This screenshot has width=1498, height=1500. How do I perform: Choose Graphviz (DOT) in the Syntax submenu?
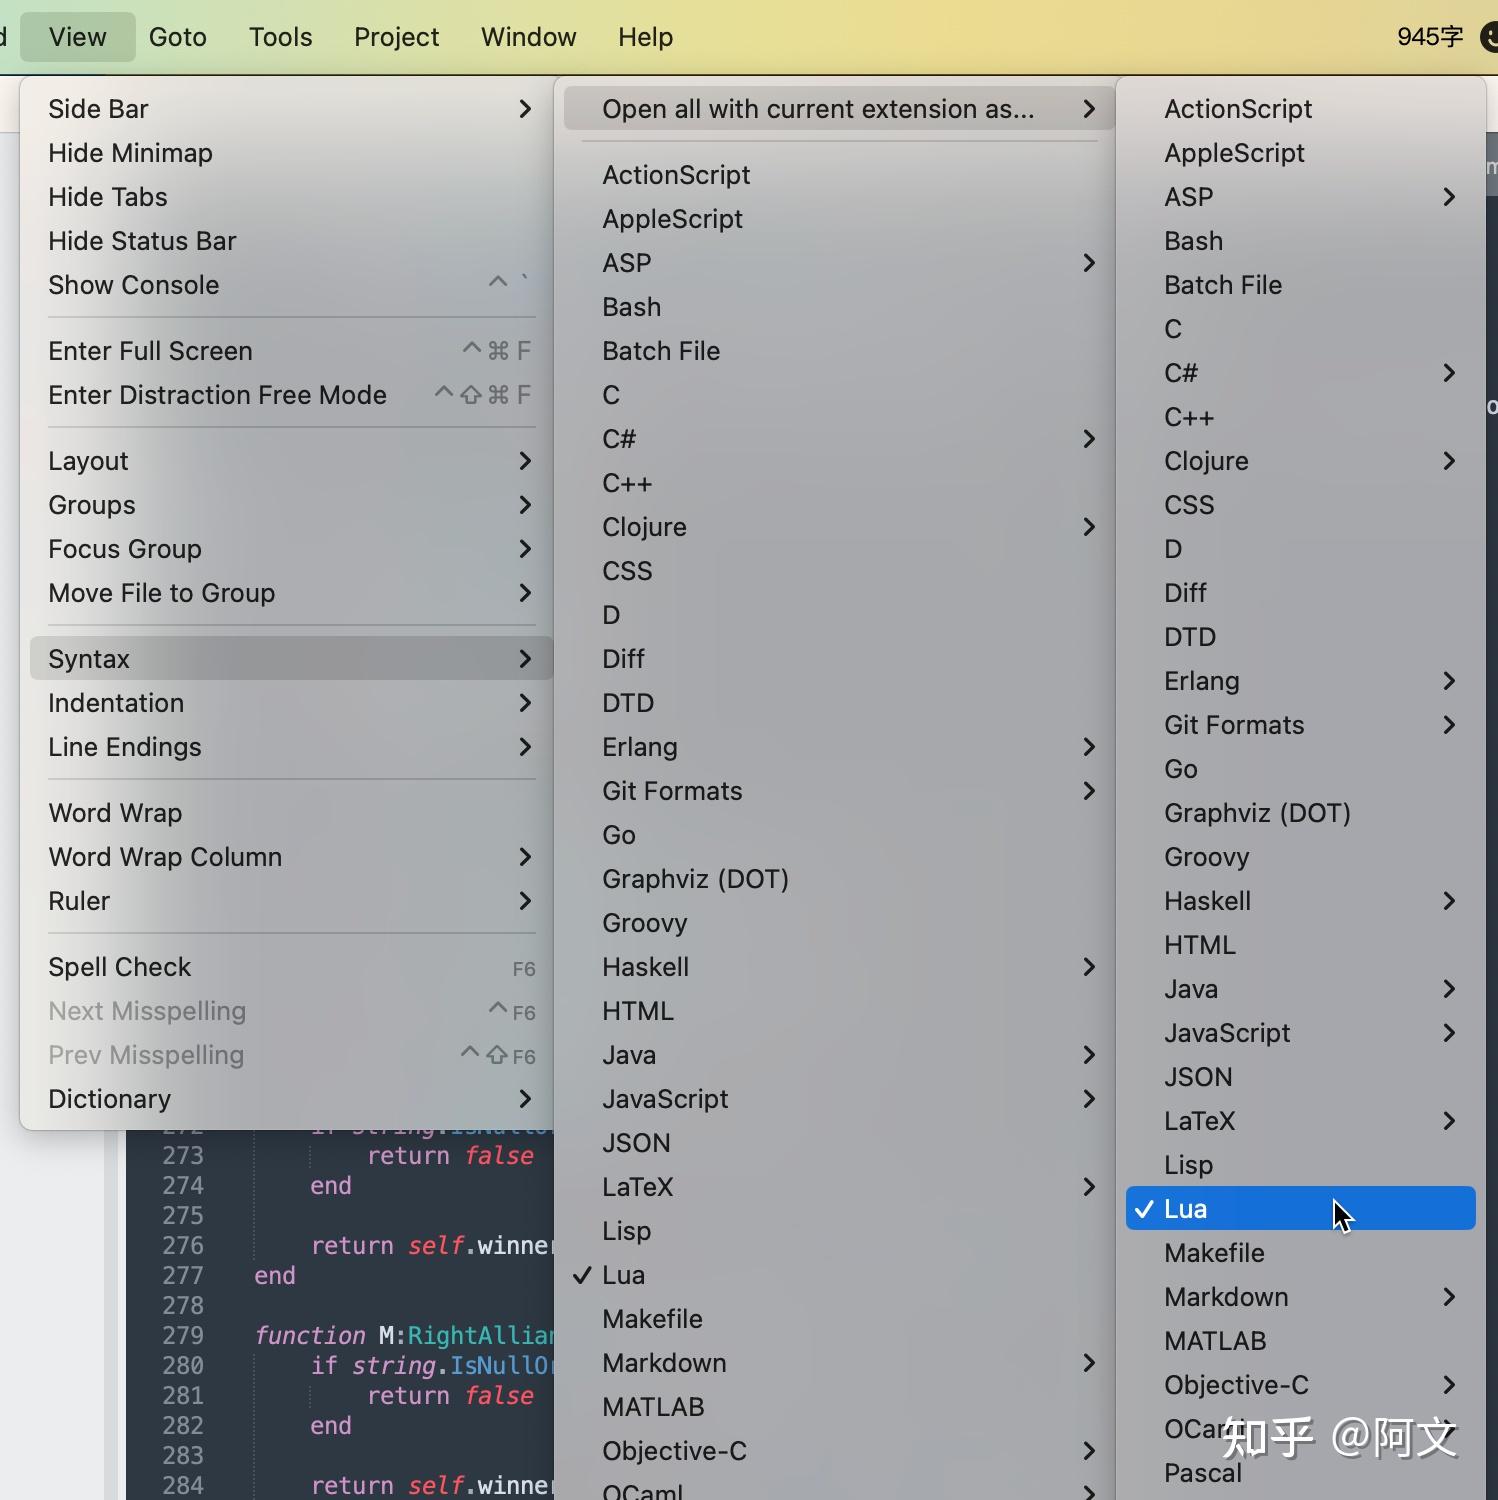pos(838,879)
